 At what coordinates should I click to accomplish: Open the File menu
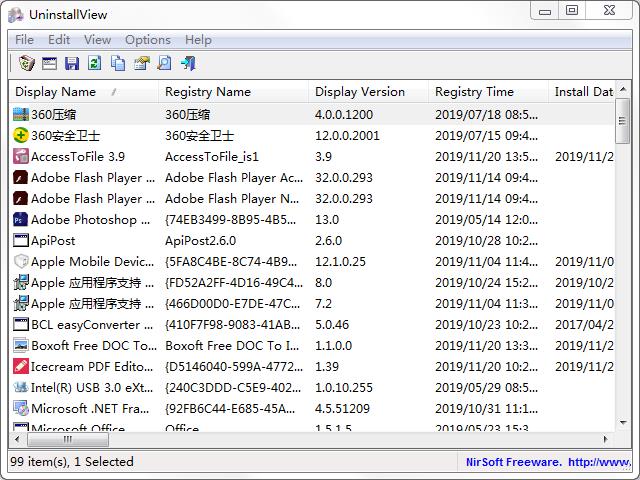point(24,40)
